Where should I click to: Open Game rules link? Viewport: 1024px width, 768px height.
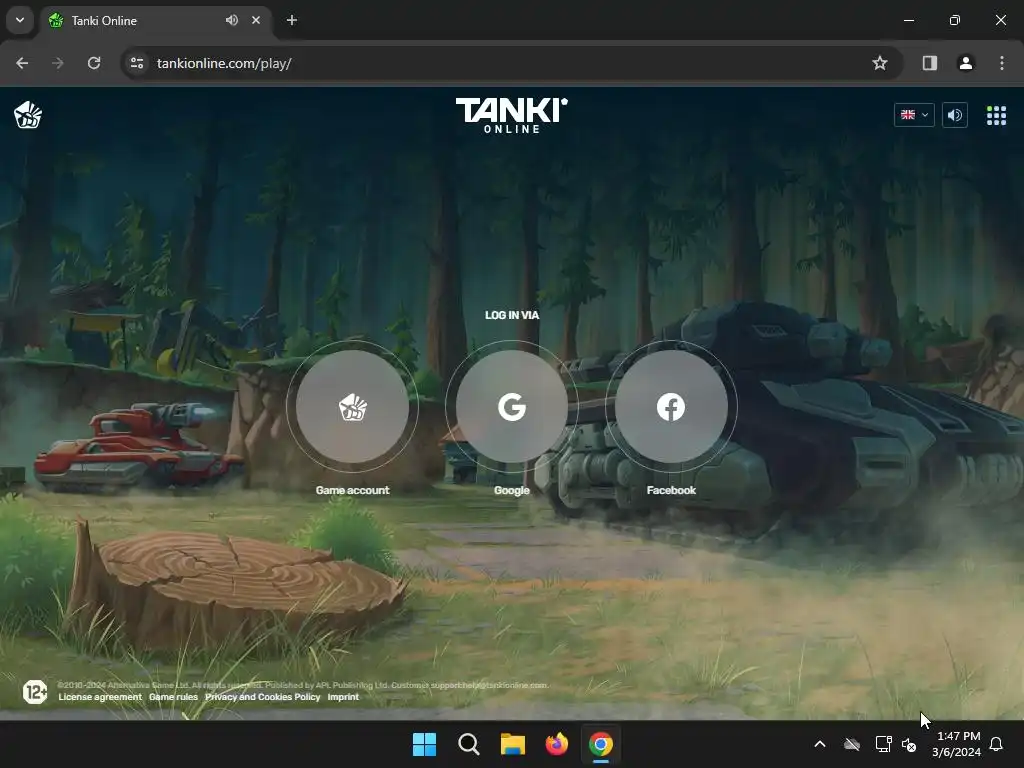click(x=173, y=697)
